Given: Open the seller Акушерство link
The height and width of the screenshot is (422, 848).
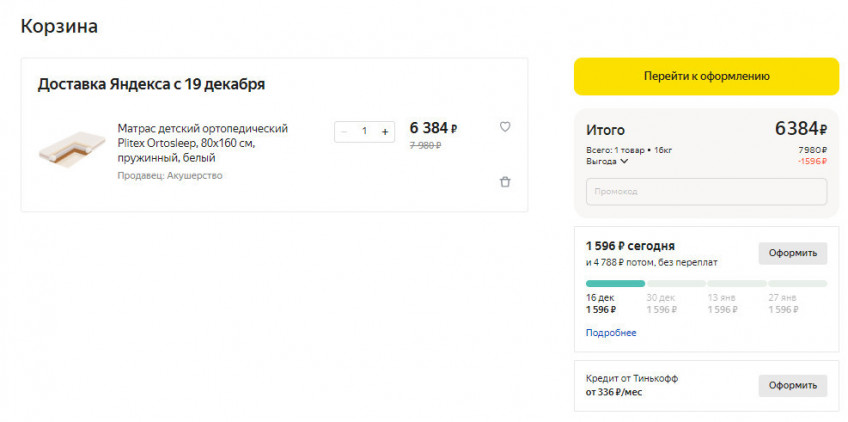Looking at the screenshot, I should click(x=170, y=176).
